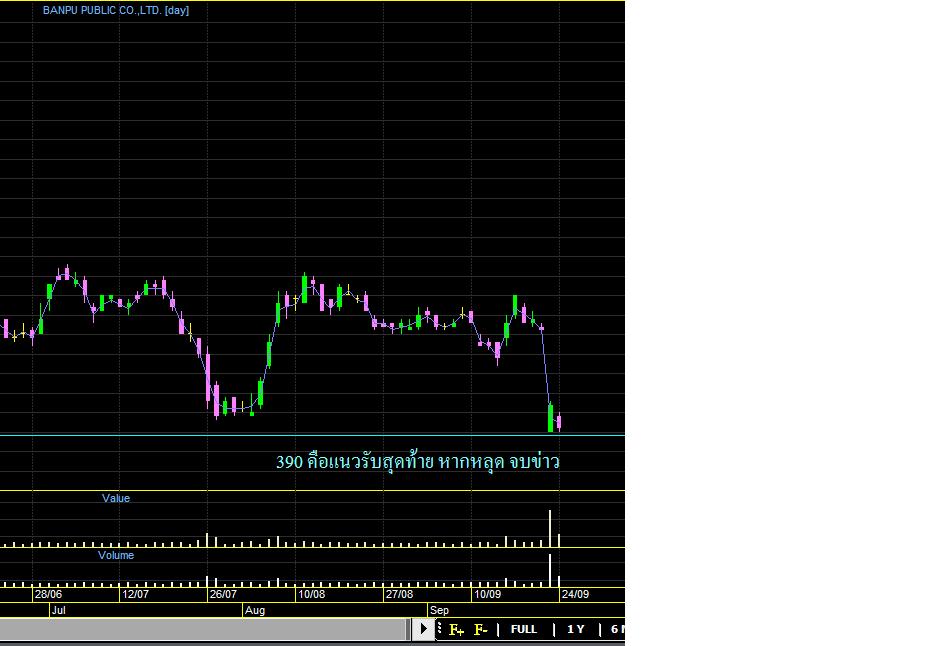Select the Volume panel label
Image resolution: width=937 pixels, height=646 pixels.
point(116,555)
